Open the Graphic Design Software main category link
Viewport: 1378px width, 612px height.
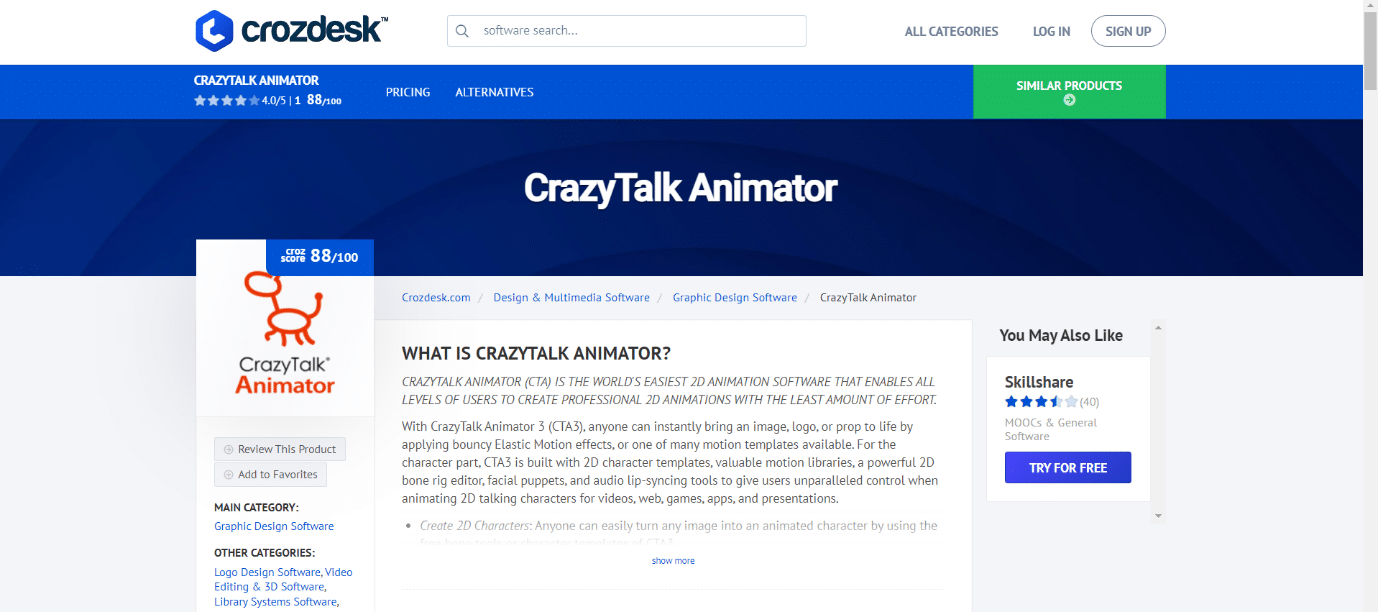[x=274, y=526]
